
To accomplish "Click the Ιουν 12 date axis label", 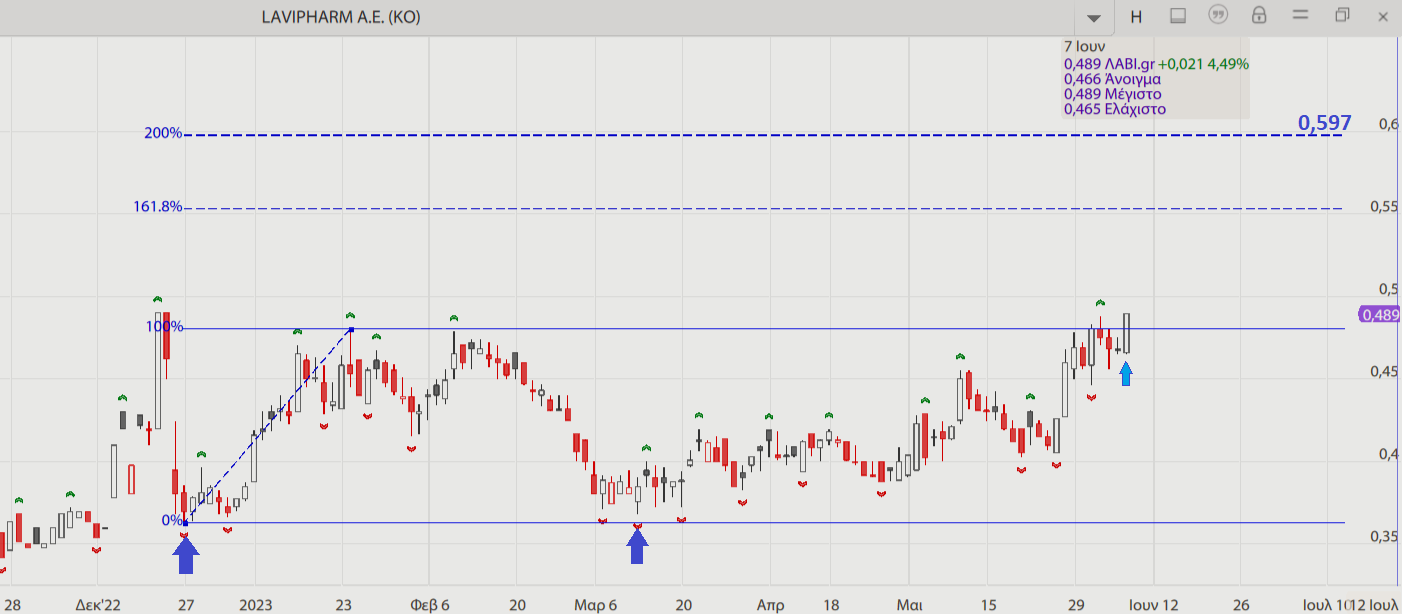I will pos(1153,604).
